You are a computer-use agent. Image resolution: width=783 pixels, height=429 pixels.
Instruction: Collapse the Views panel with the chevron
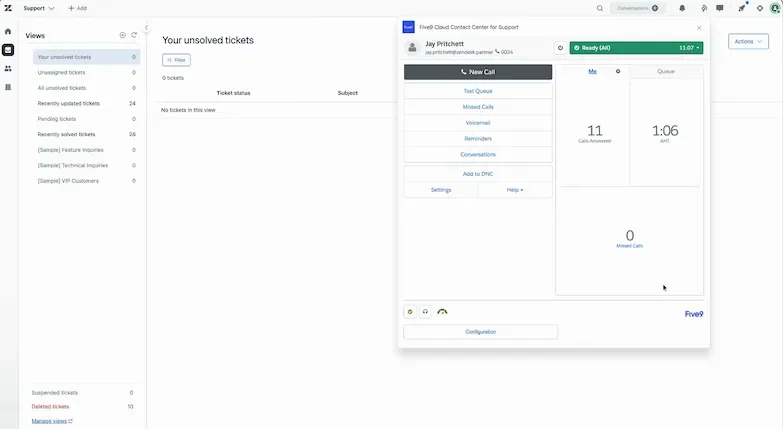coord(146,28)
